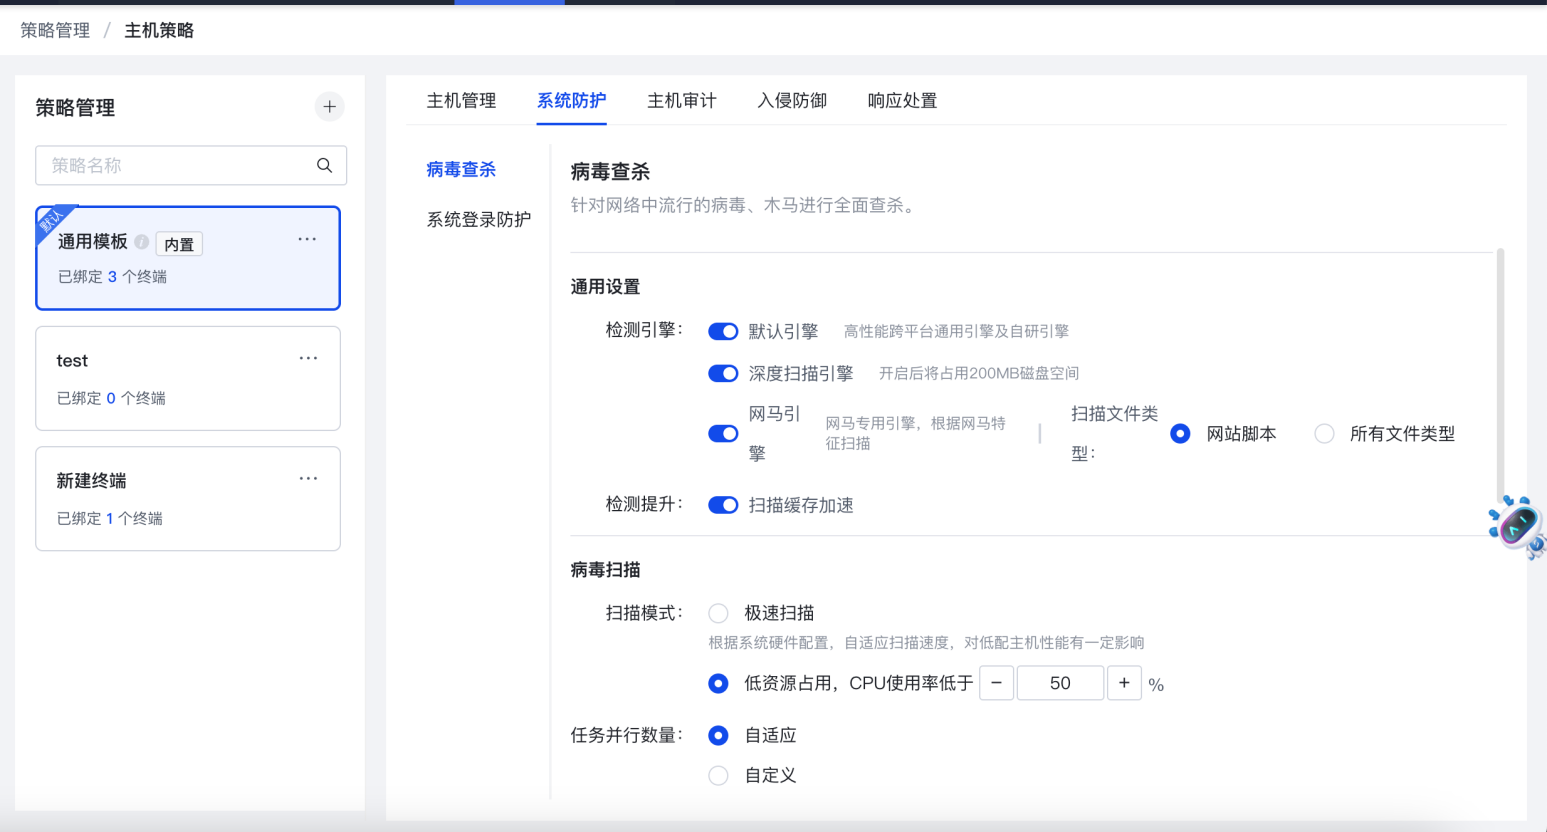1547x832 pixels.
Task: Open more options for 通用模板 policy
Action: (307, 239)
